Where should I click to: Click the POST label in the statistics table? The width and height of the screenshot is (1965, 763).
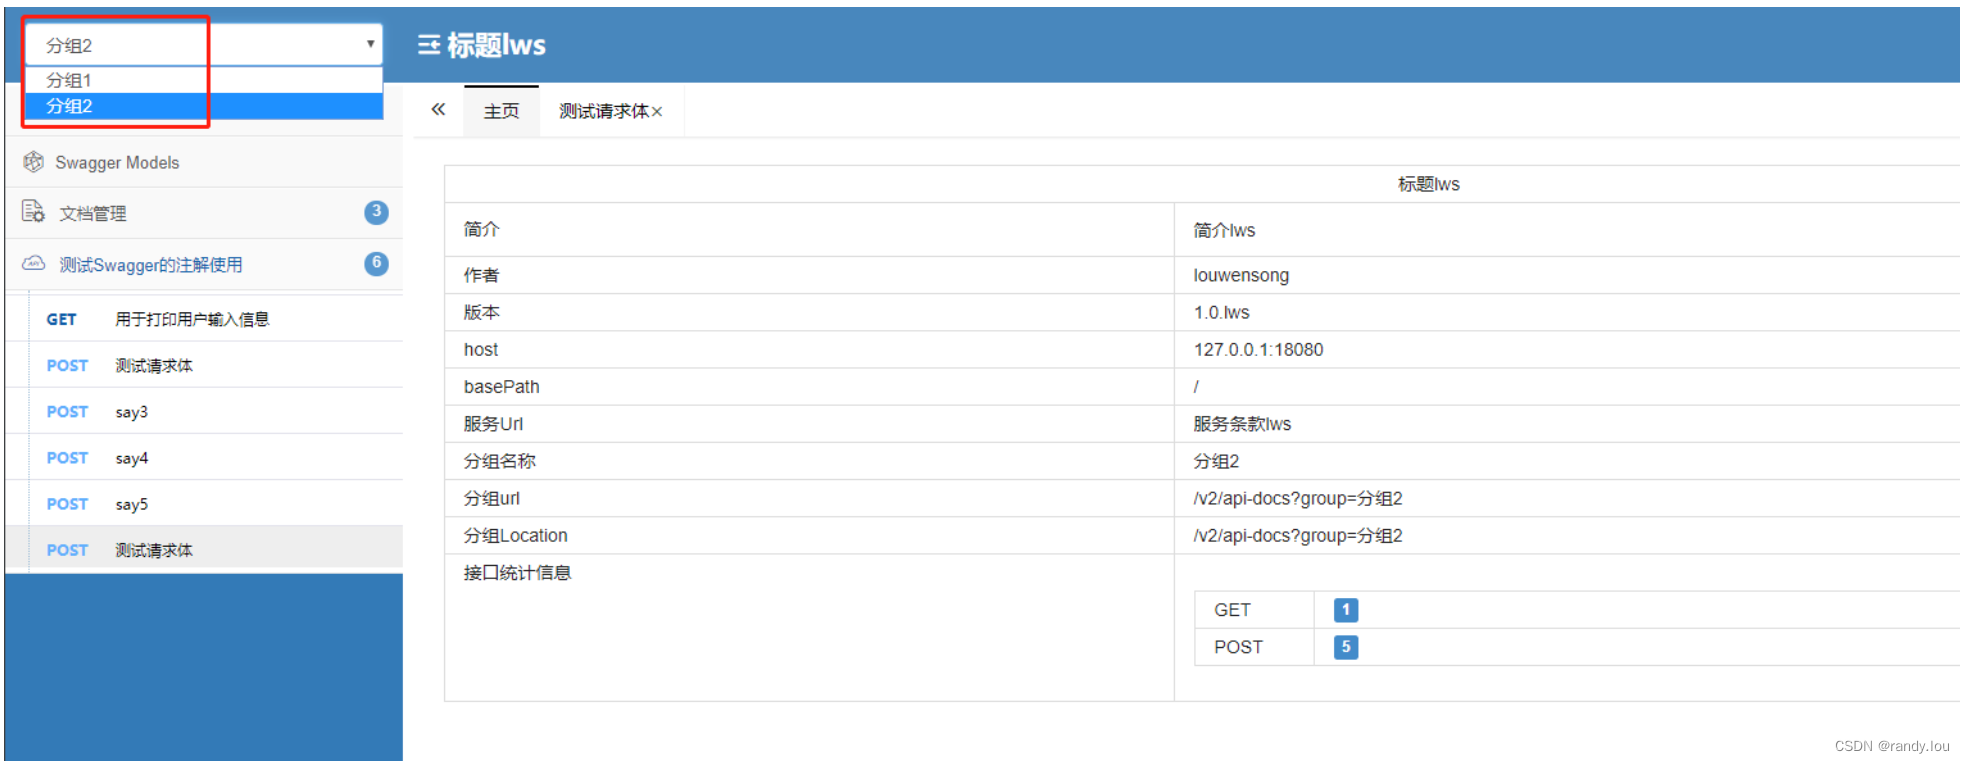pyautogui.click(x=1238, y=647)
